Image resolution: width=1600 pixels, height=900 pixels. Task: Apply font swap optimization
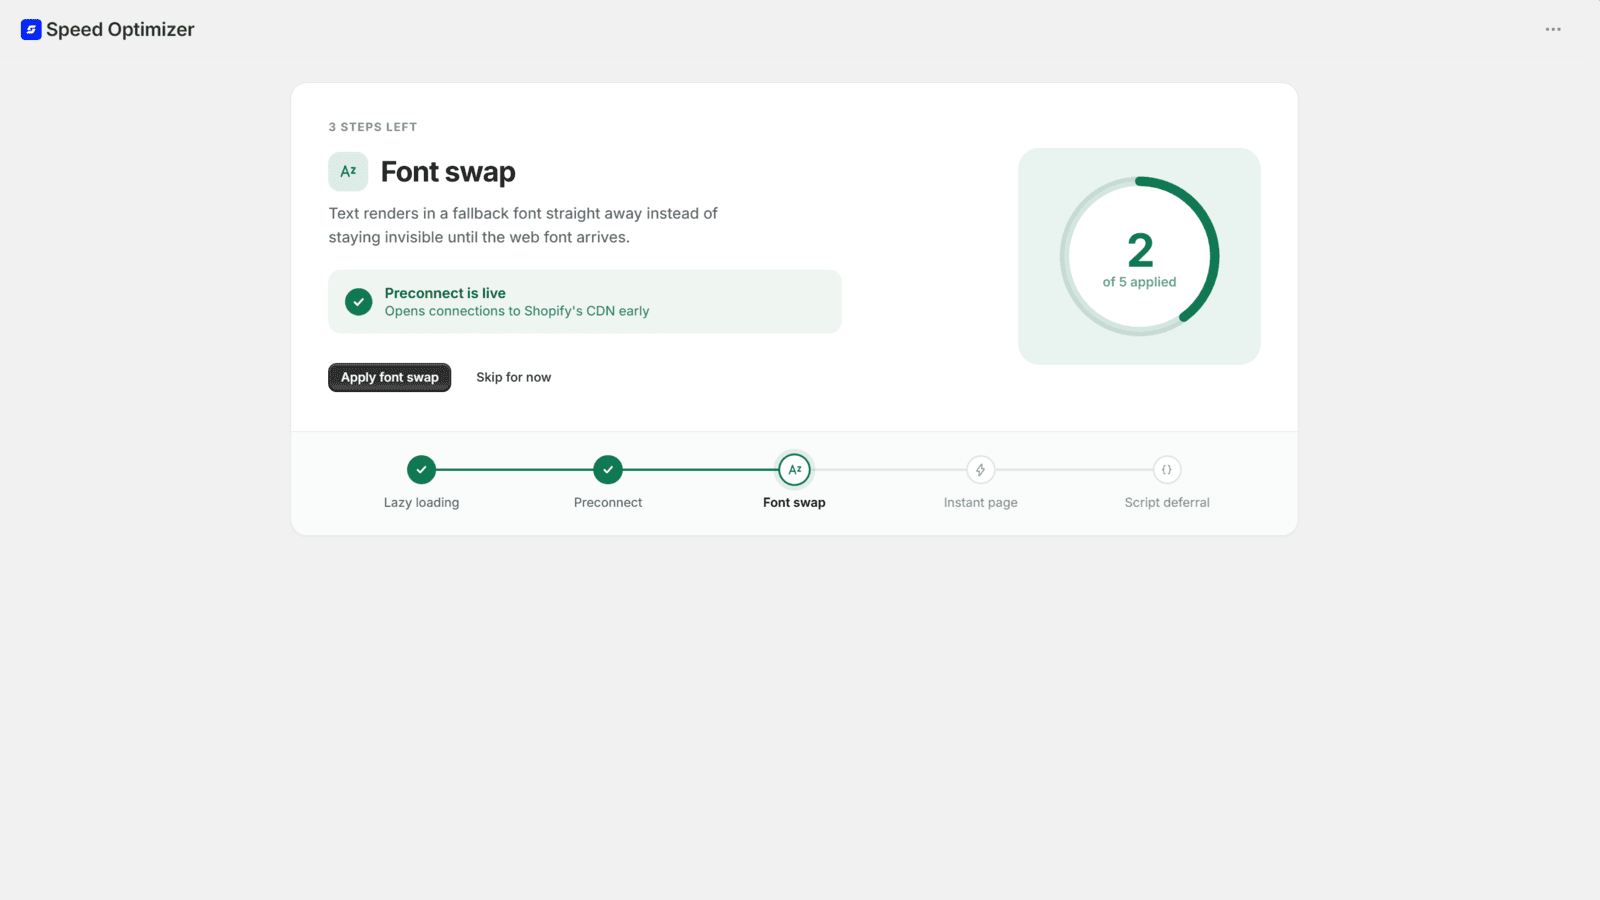coord(390,377)
